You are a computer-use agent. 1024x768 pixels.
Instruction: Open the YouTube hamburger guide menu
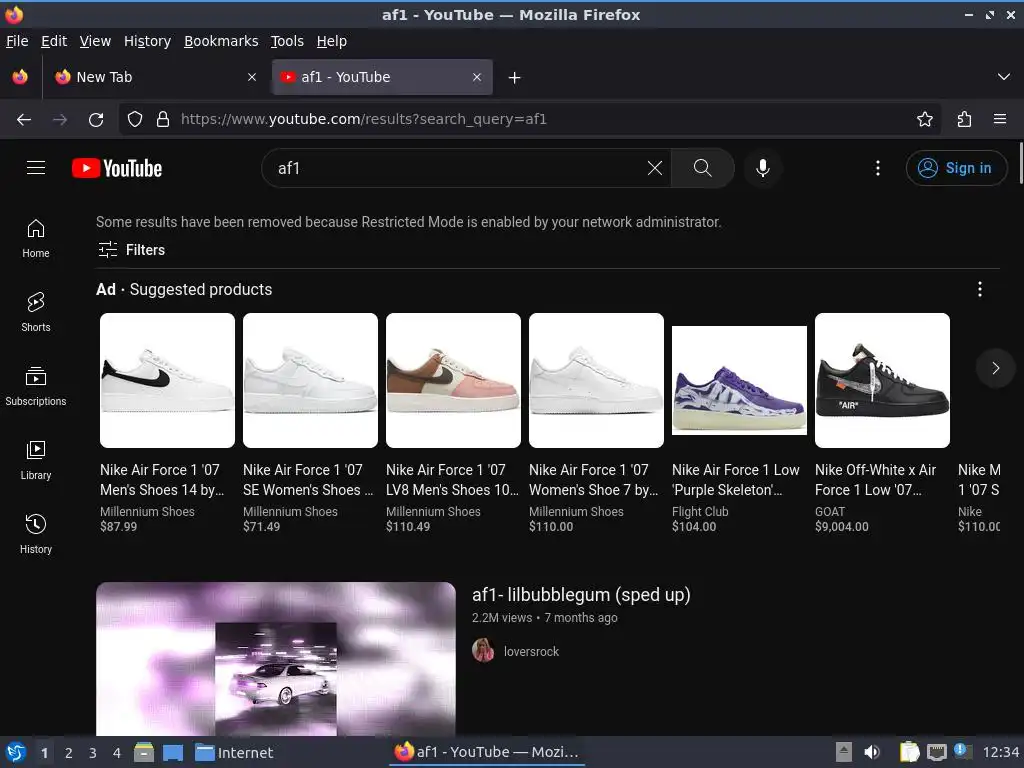(x=36, y=168)
